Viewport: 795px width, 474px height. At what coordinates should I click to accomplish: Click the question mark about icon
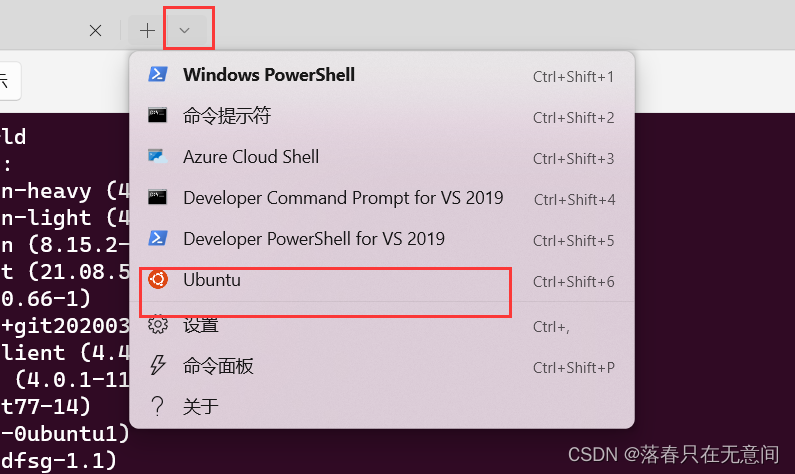[x=158, y=406]
